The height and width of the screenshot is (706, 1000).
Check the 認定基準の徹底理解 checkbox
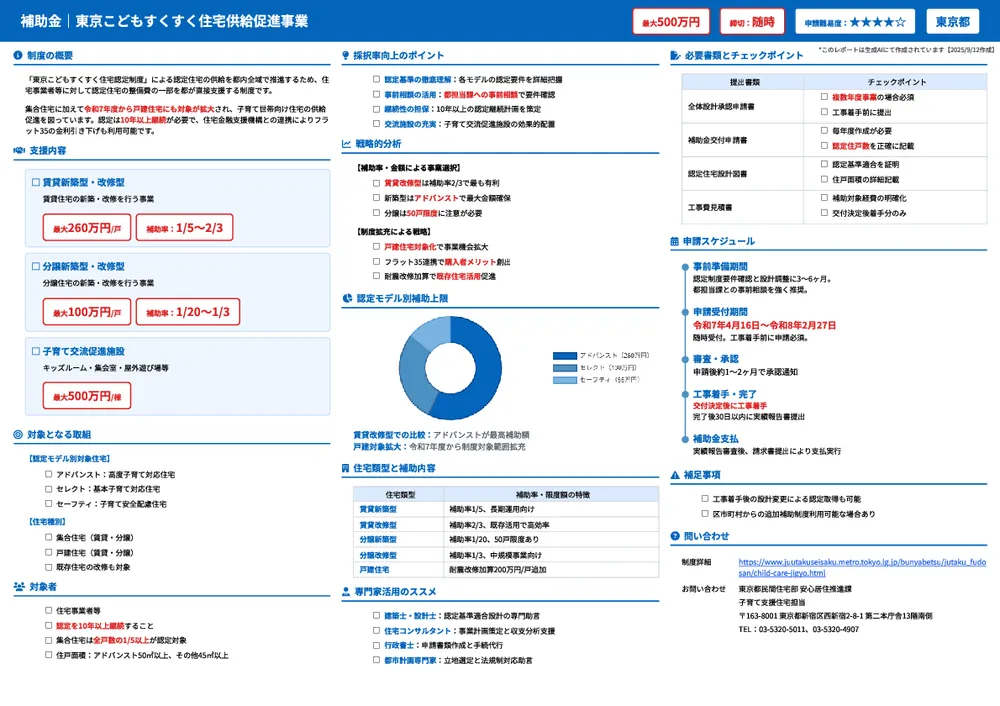click(375, 79)
